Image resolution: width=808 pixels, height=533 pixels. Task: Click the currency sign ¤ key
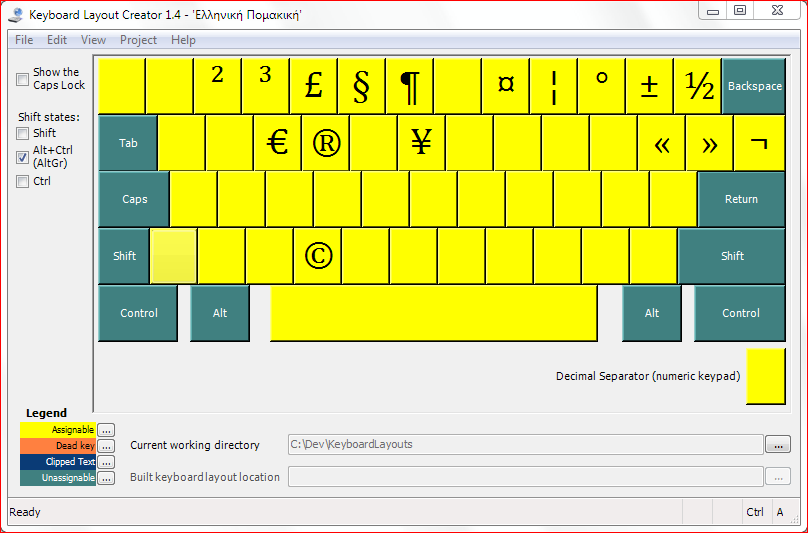click(506, 86)
